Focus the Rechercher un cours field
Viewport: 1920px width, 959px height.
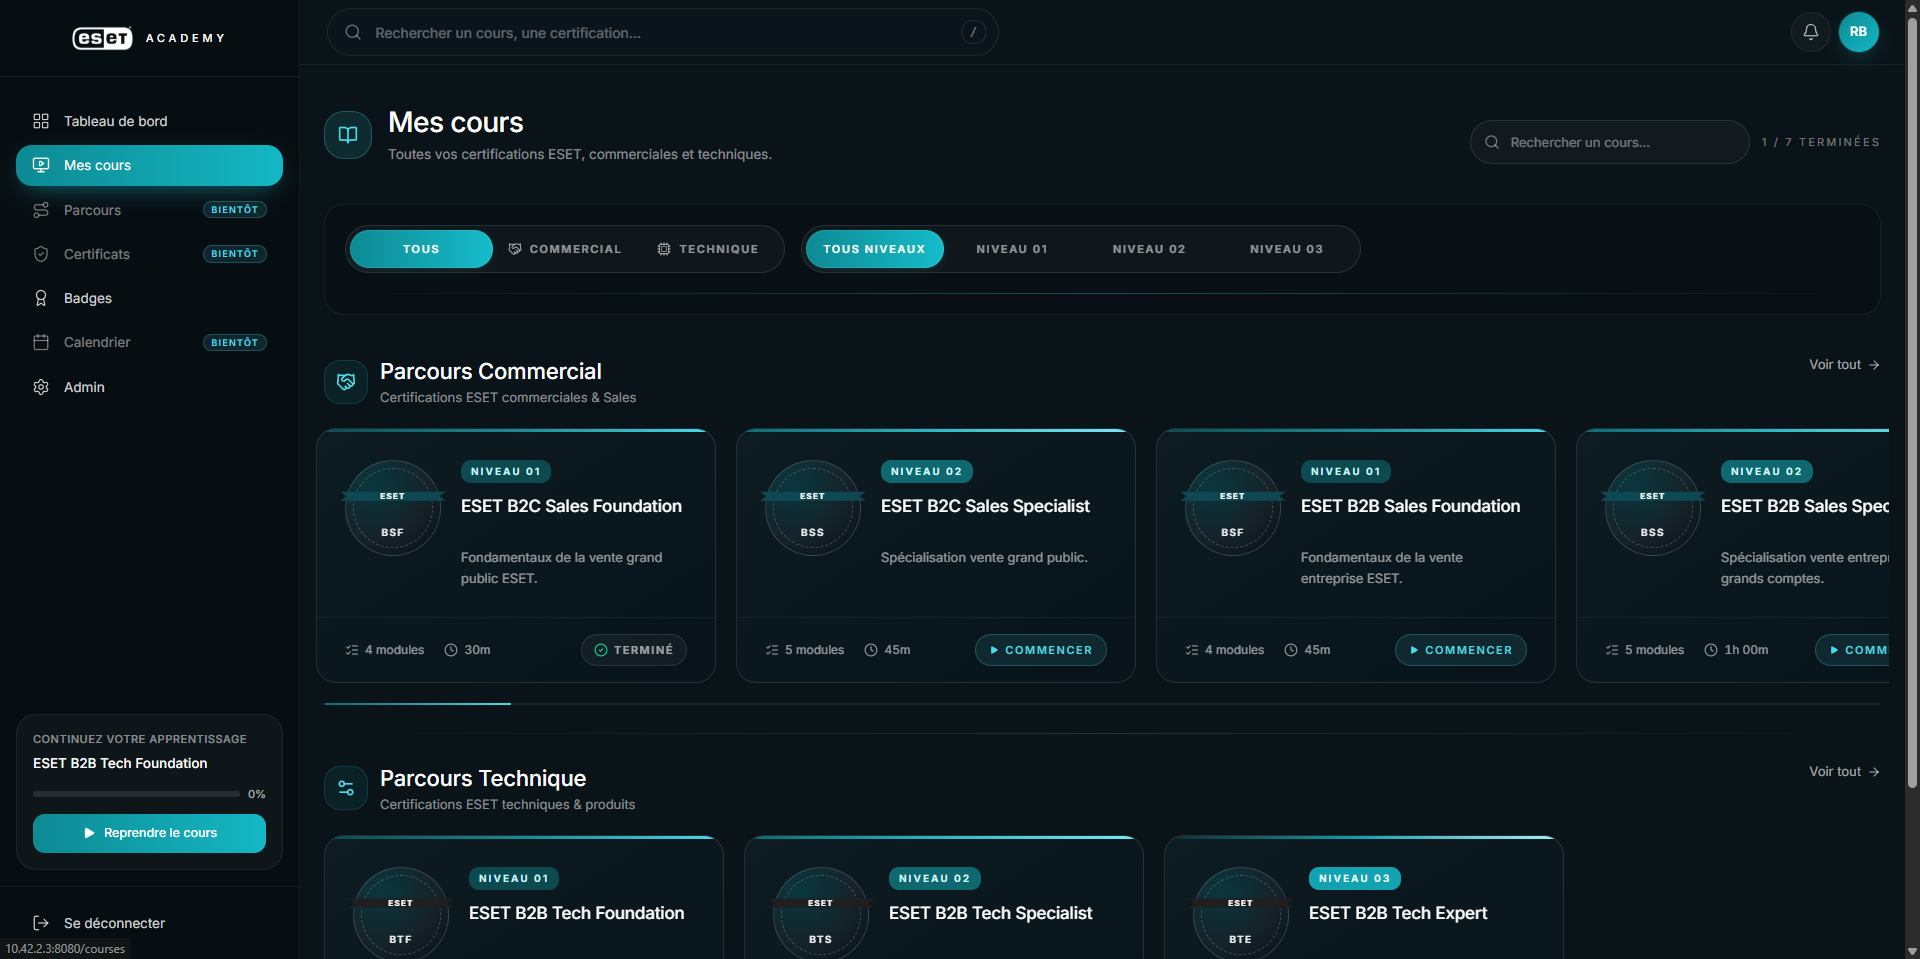tap(1609, 142)
